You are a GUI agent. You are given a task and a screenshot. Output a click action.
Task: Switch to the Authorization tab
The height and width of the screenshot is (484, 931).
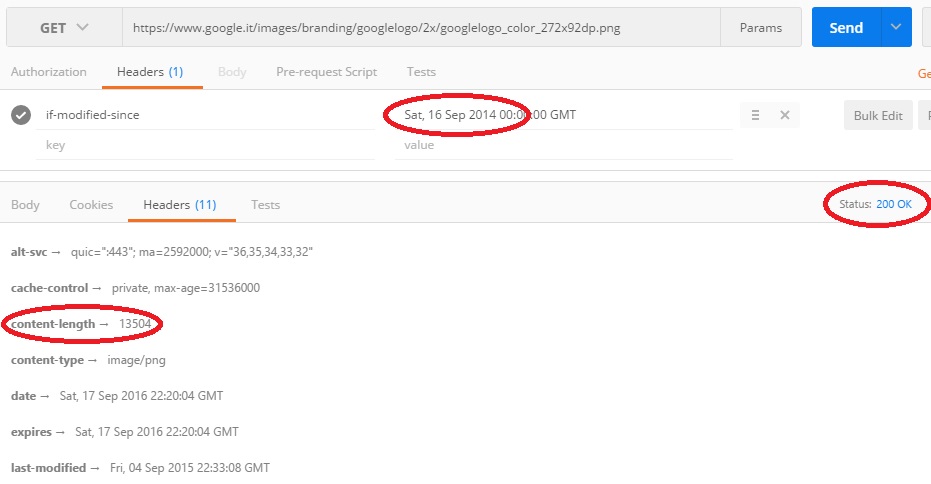(x=49, y=72)
